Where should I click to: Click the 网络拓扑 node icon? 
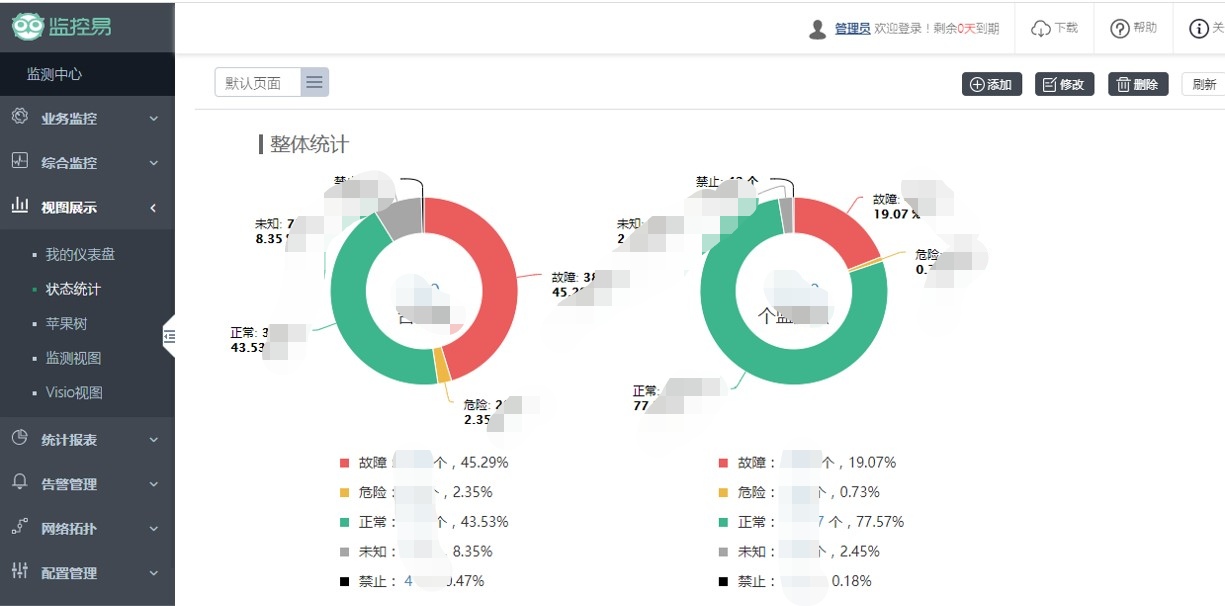pos(19,527)
